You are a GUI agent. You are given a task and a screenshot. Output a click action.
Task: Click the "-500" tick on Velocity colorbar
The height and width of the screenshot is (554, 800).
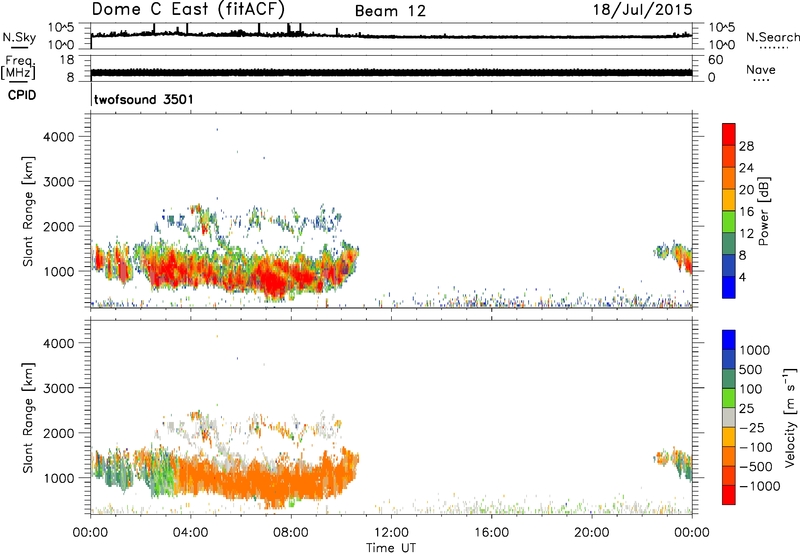point(756,467)
